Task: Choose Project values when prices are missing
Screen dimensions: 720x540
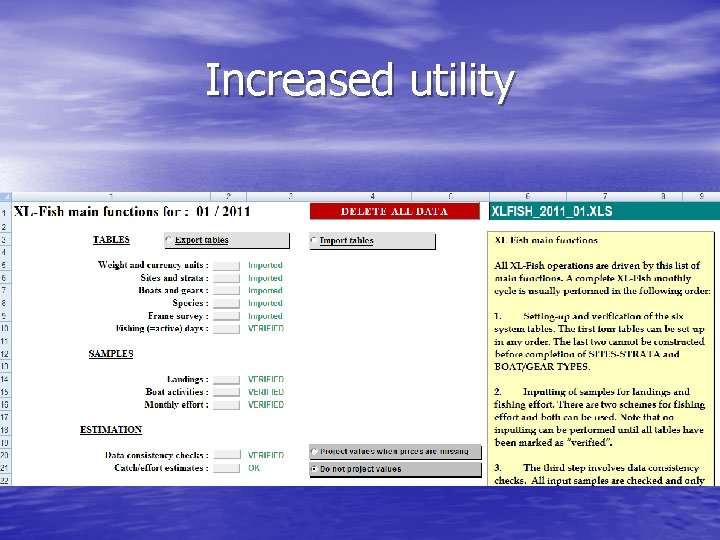Action: click(x=395, y=451)
